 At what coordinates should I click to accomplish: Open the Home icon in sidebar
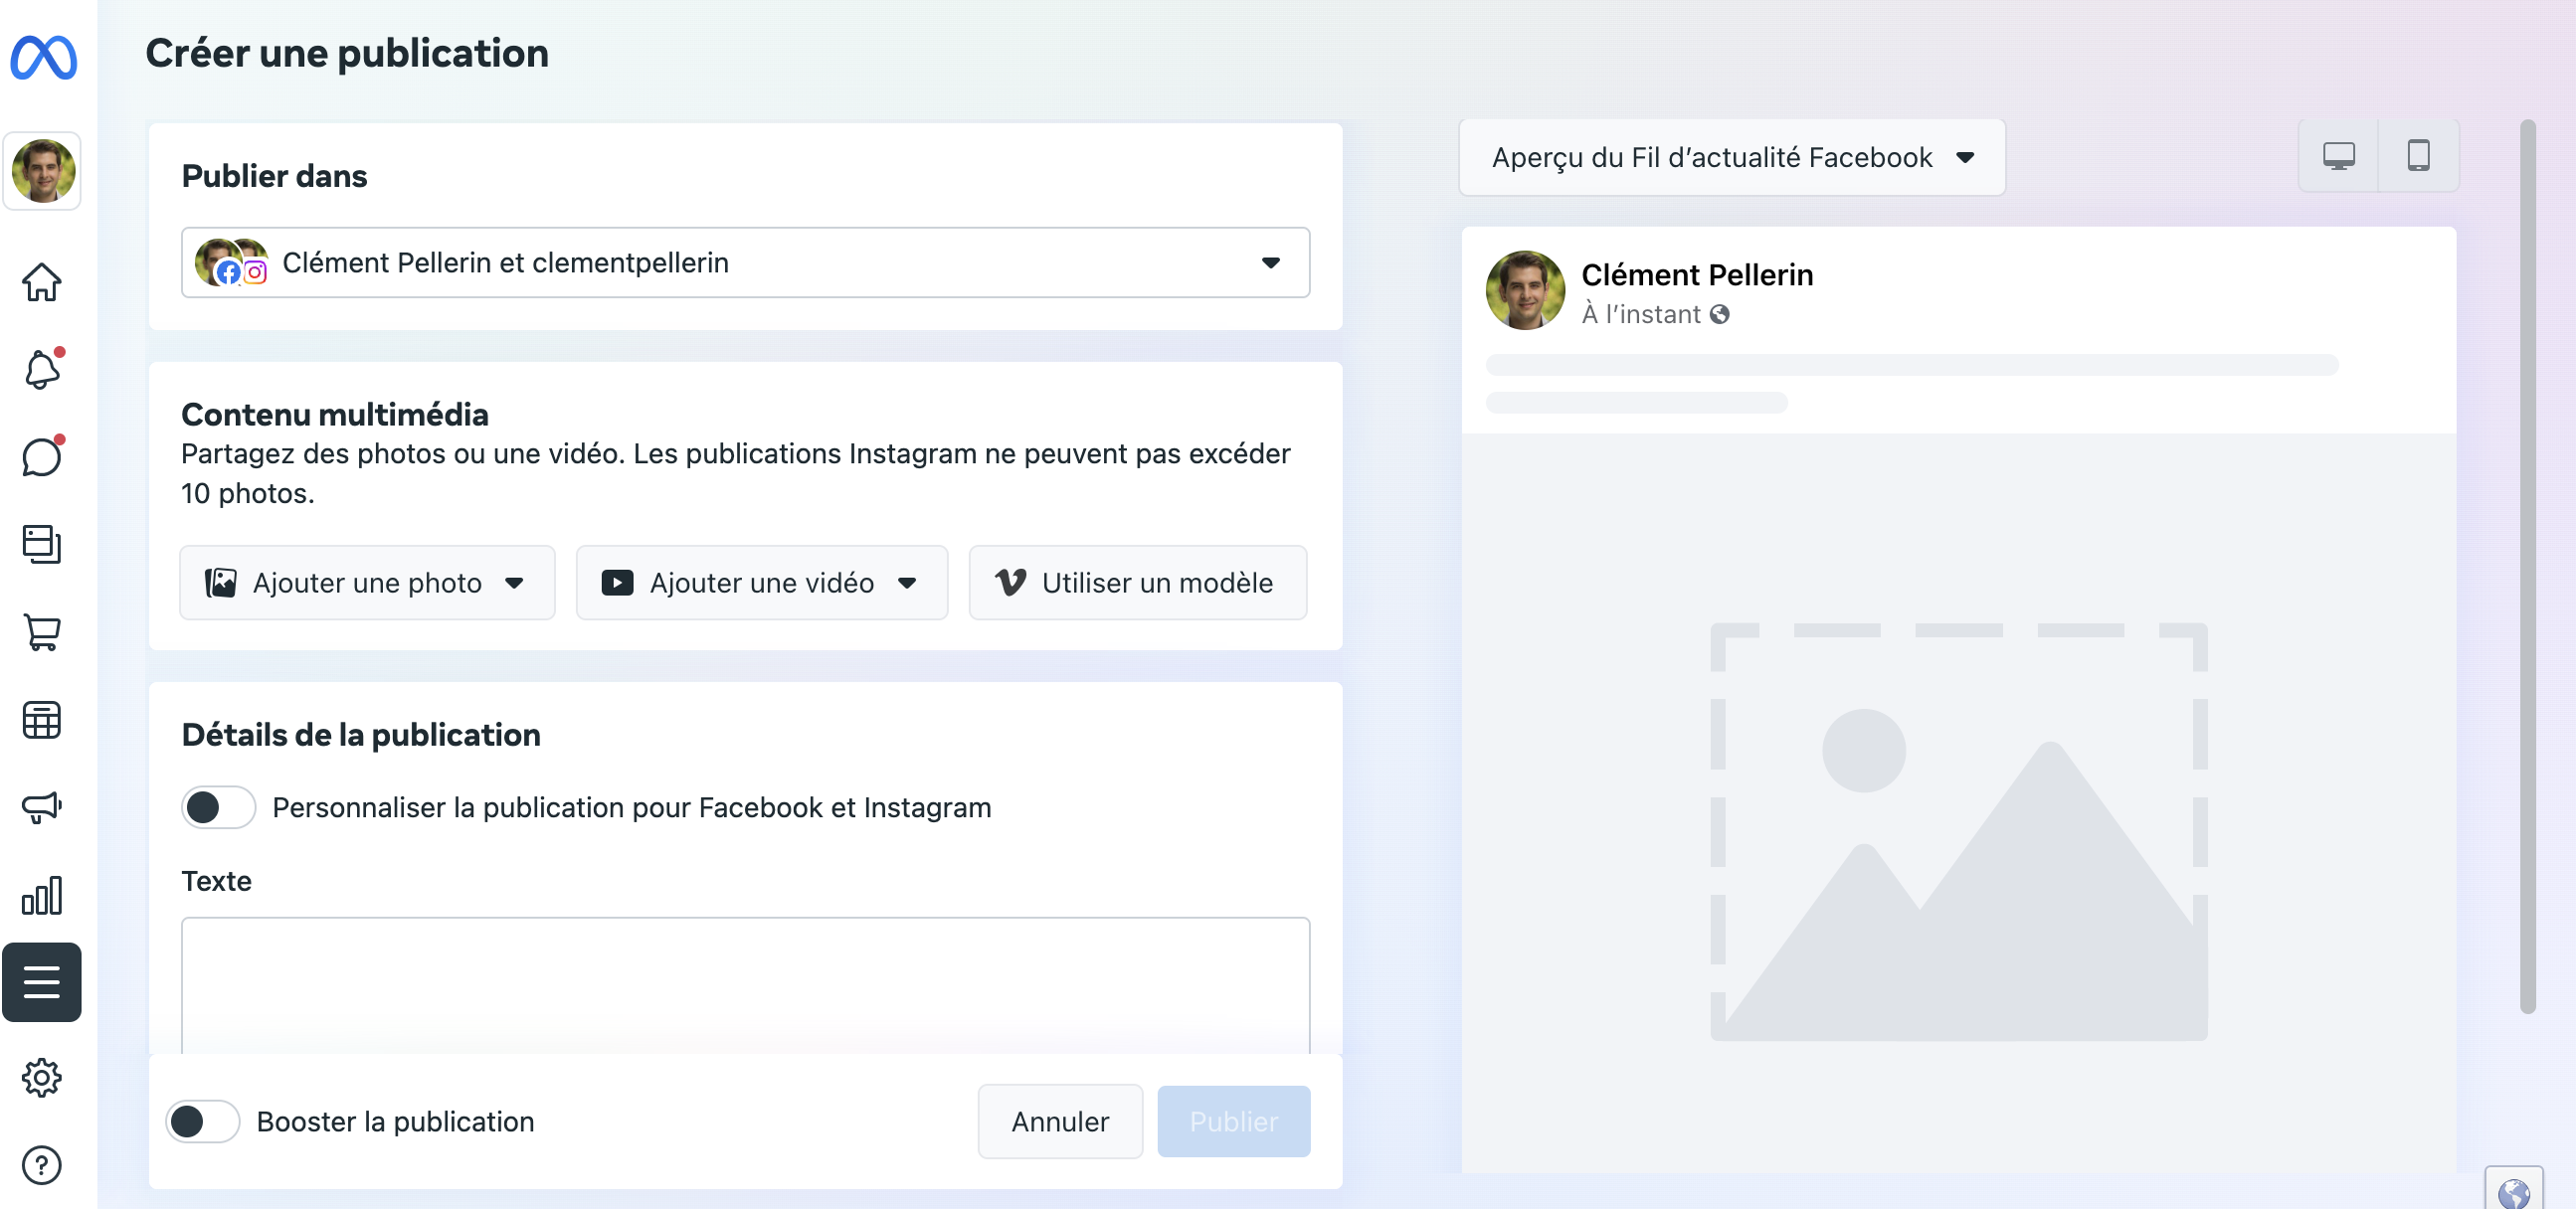pos(42,282)
